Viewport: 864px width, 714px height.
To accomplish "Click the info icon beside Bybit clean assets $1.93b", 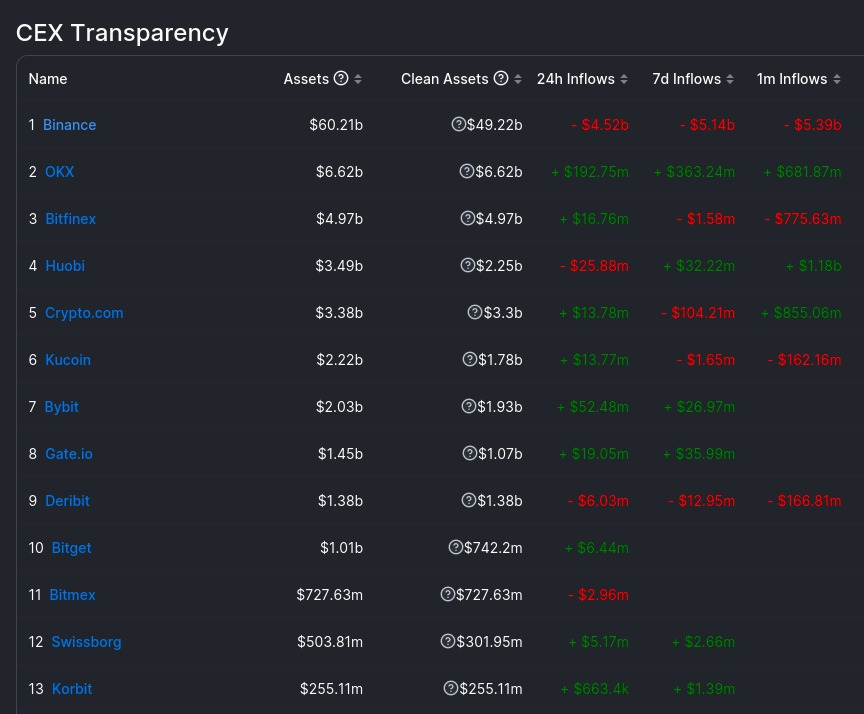I will pyautogui.click(x=468, y=406).
